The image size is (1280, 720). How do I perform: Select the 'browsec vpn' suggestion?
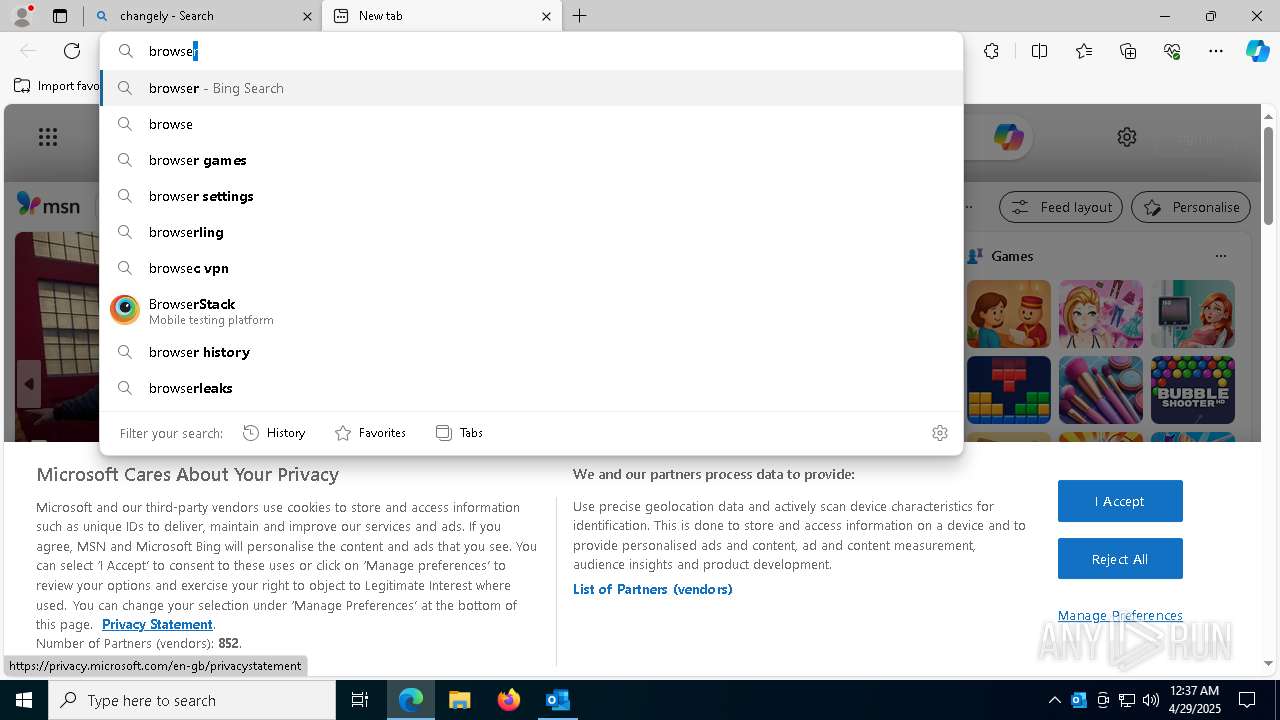point(531,268)
